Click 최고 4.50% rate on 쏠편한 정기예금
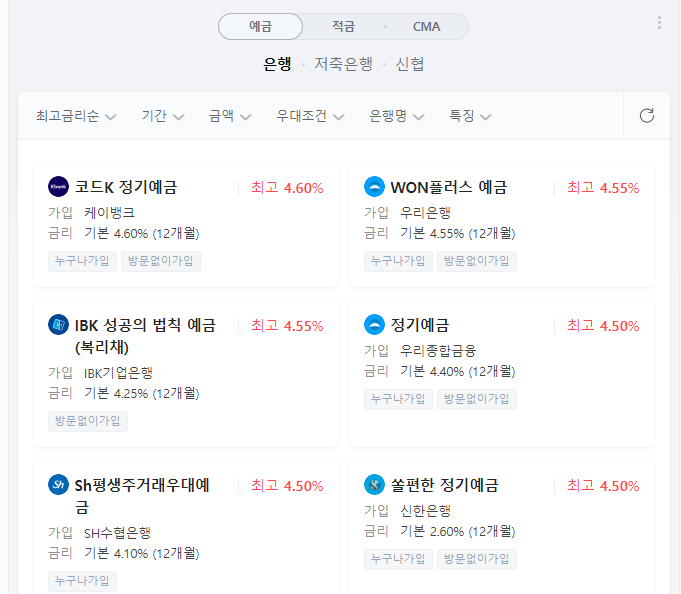The image size is (681, 594). [x=603, y=486]
